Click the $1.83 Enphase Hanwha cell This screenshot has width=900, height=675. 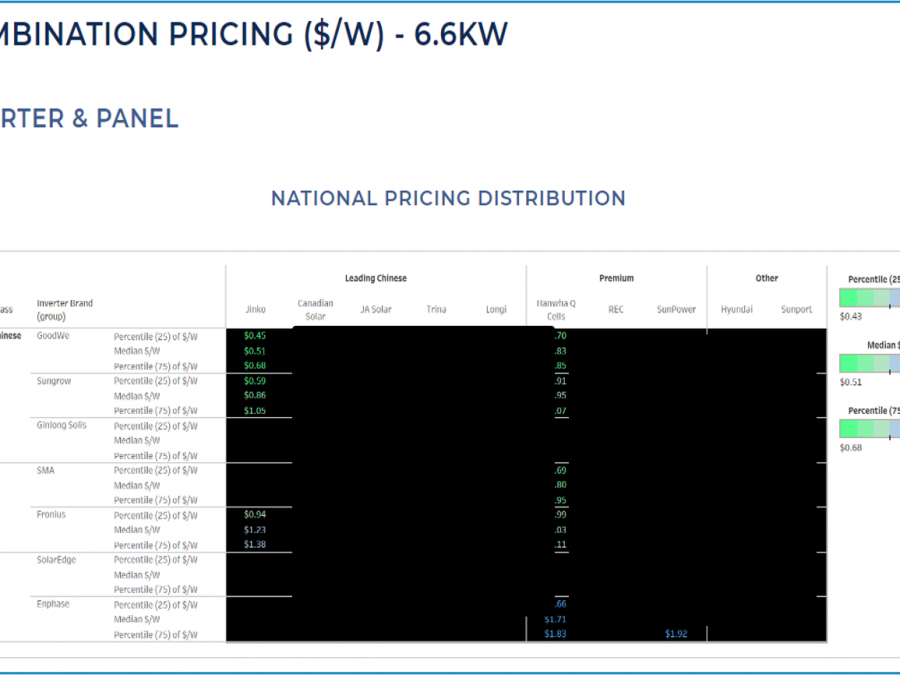pos(555,634)
